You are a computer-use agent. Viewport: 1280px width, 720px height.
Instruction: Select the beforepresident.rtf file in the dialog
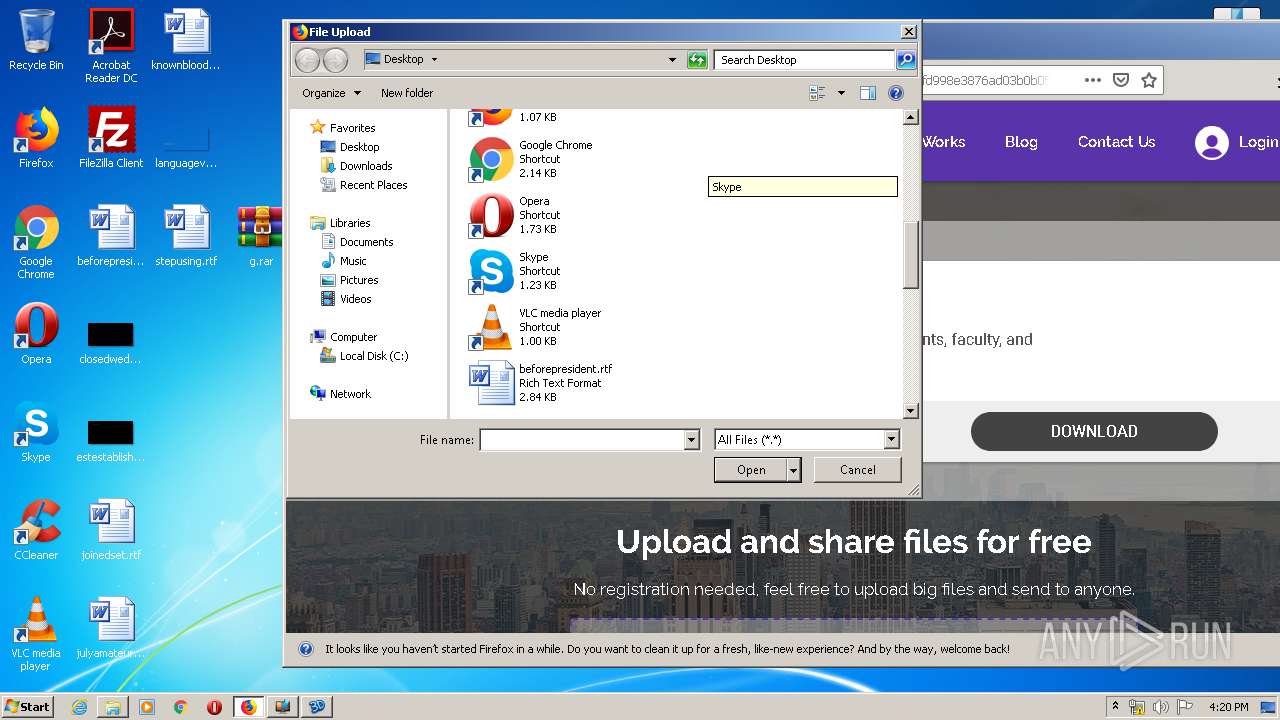click(541, 383)
